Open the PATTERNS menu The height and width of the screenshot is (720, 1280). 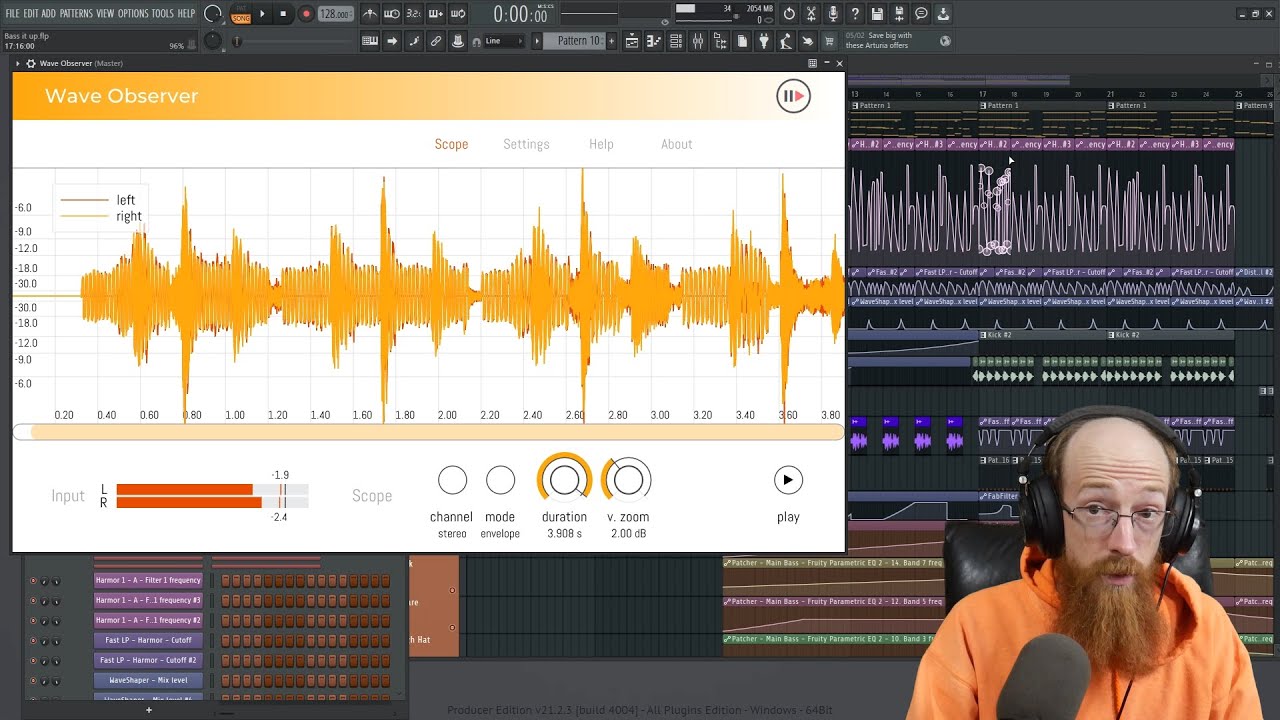point(76,14)
